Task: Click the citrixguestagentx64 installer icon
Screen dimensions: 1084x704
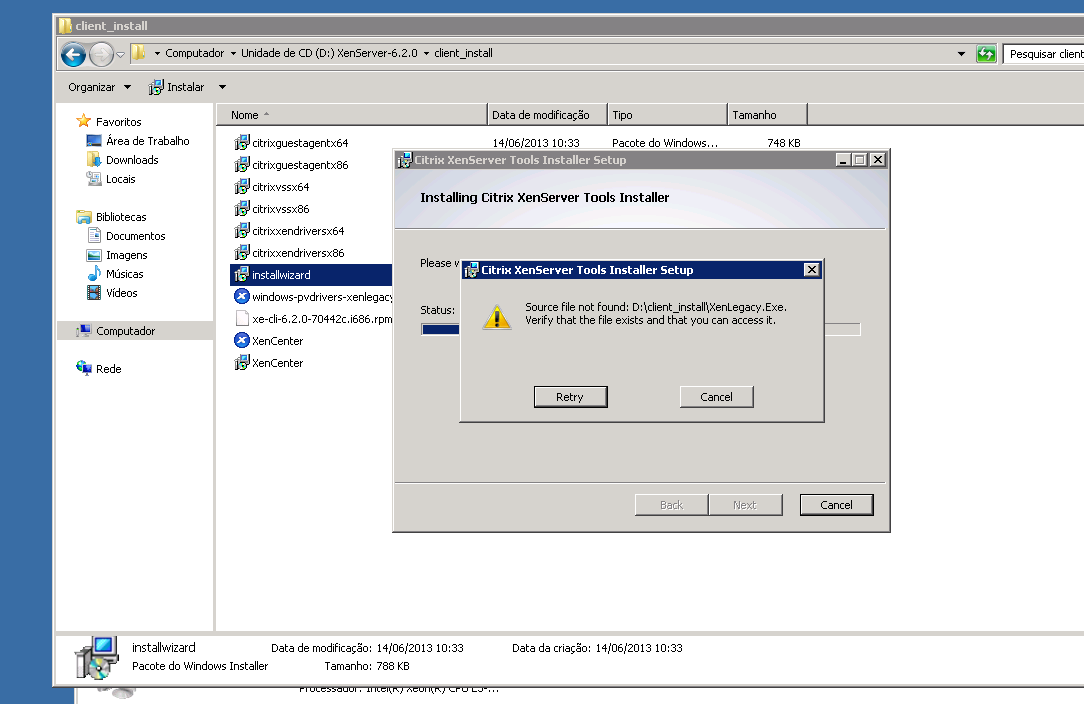Action: pyautogui.click(x=242, y=143)
